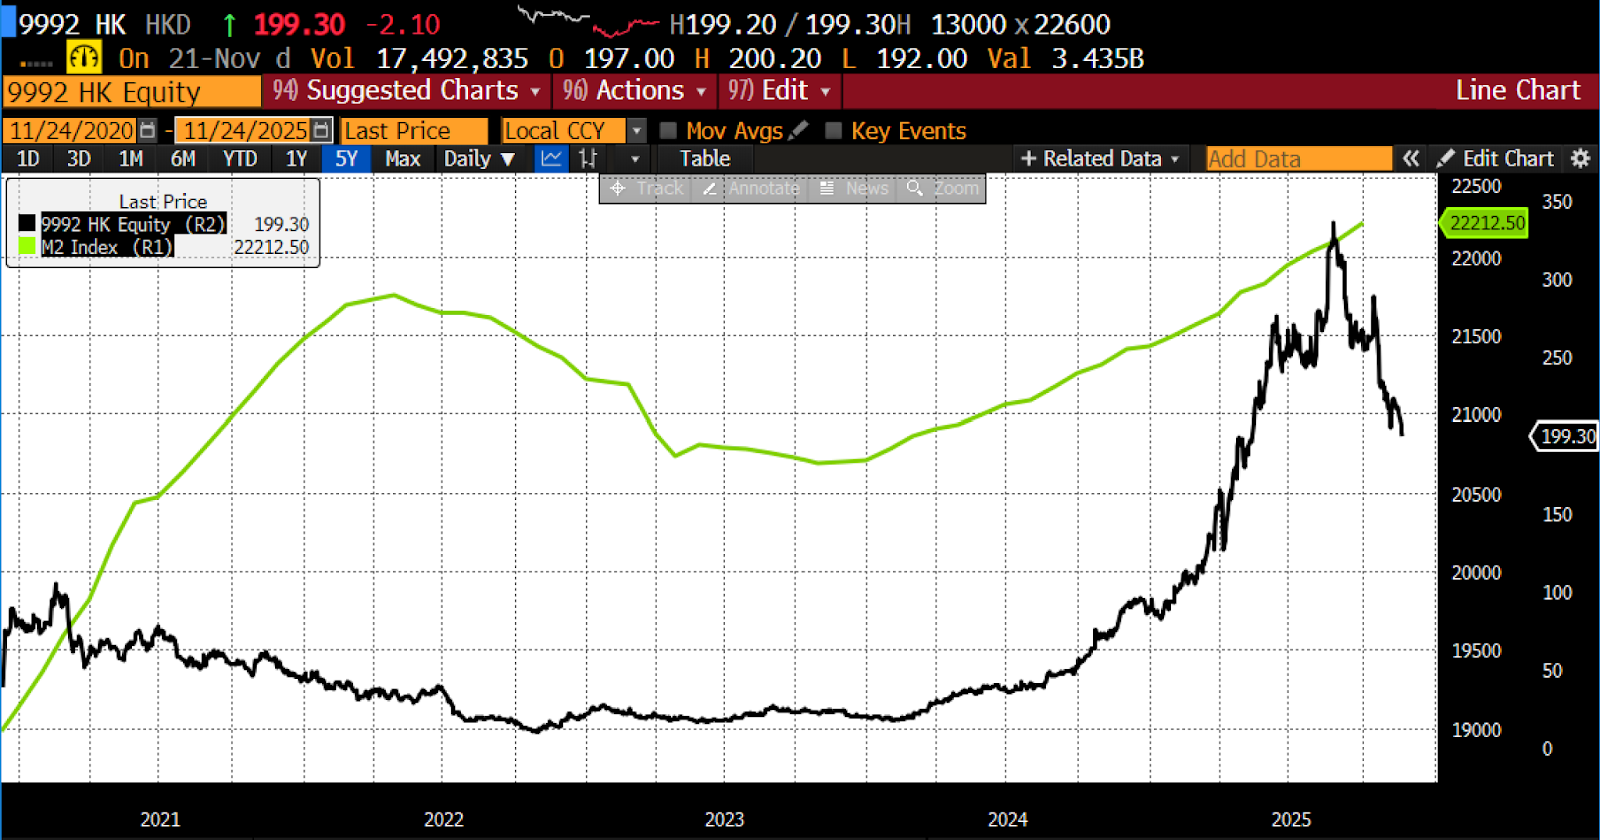
Task: Switch to the Table view
Action: (705, 159)
